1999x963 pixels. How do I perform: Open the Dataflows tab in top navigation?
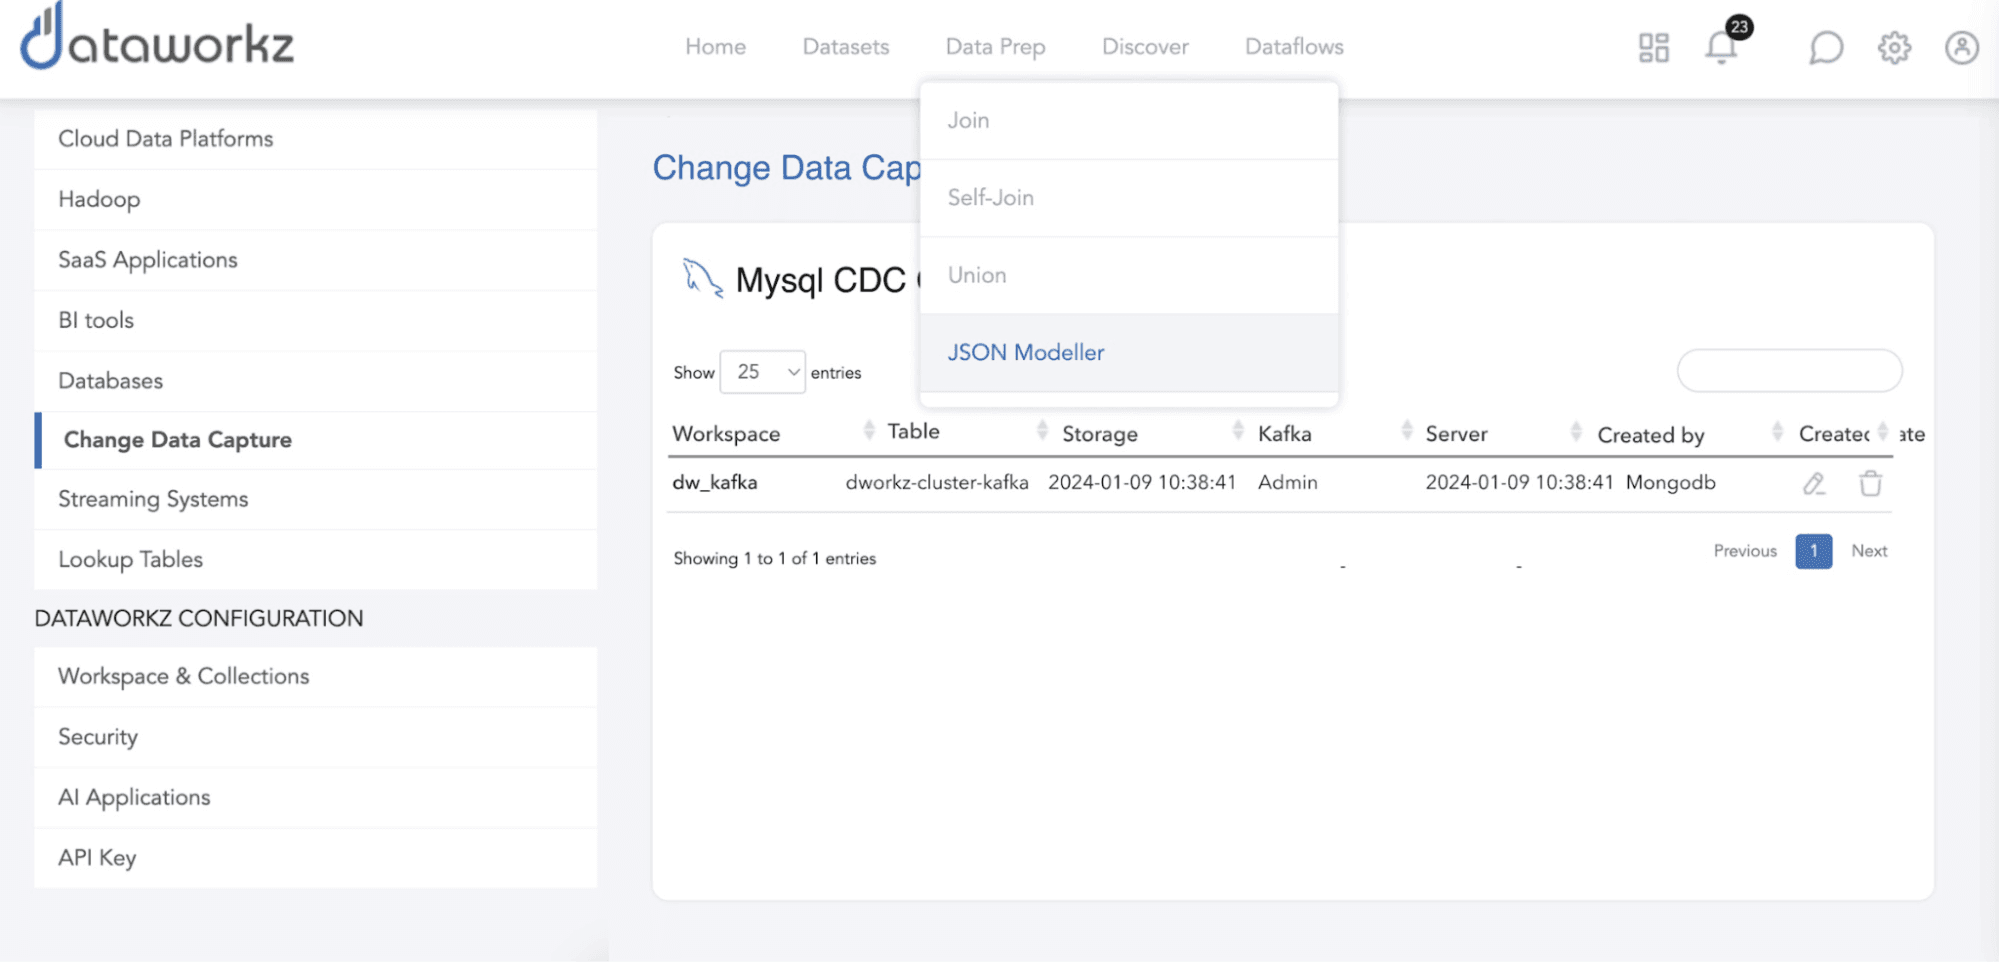click(x=1294, y=47)
